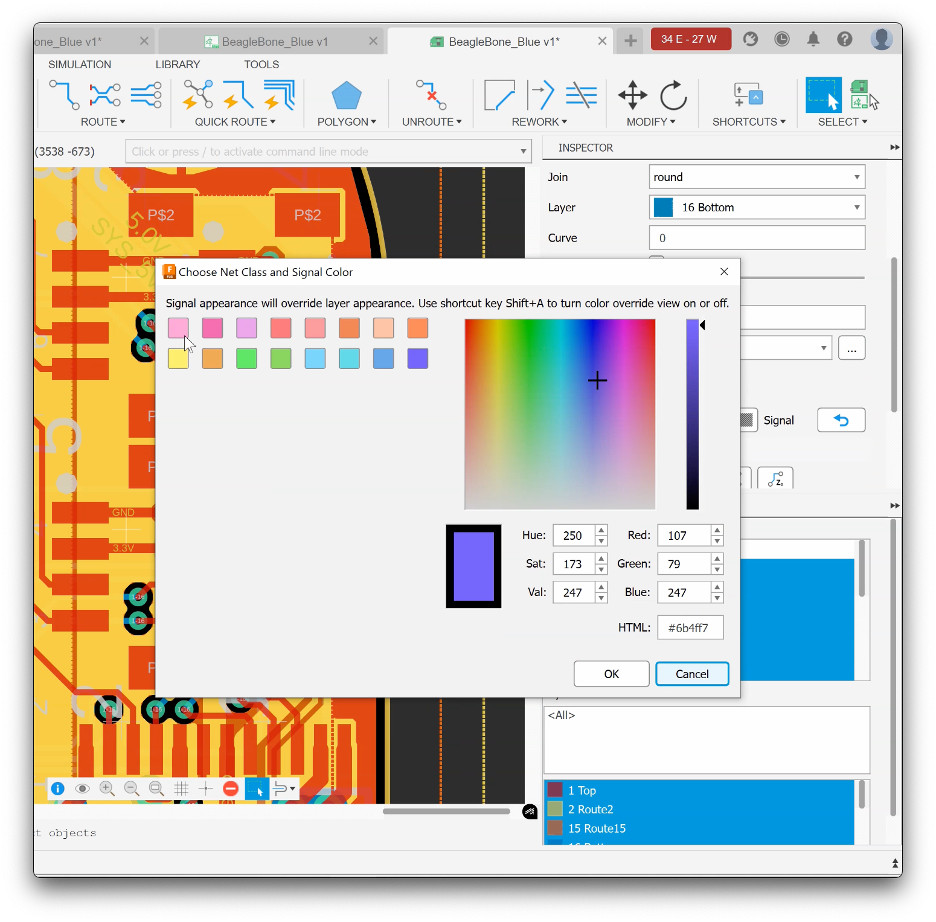Screen dimensions: 936x922
Task: Open the SELECT dropdown menu
Action: 842,122
